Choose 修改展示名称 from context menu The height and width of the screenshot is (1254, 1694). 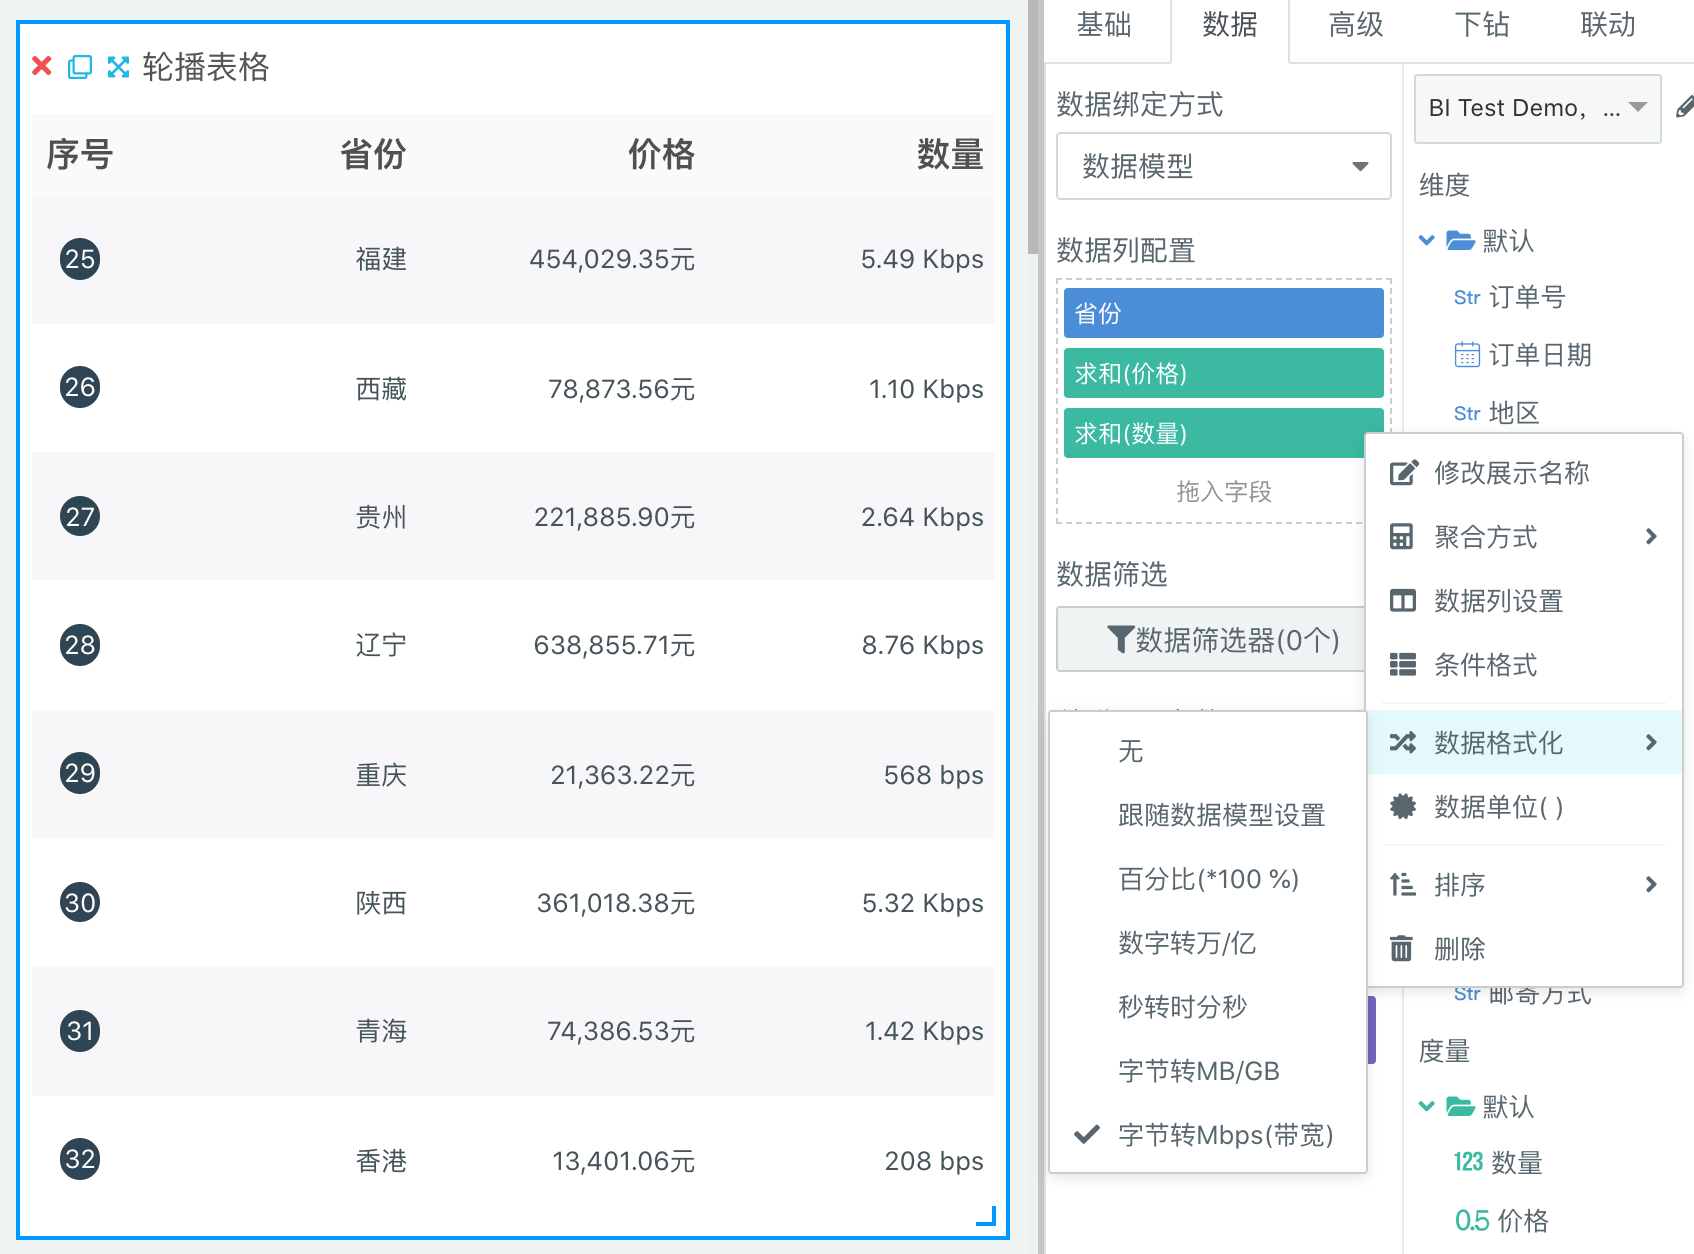1525,473
